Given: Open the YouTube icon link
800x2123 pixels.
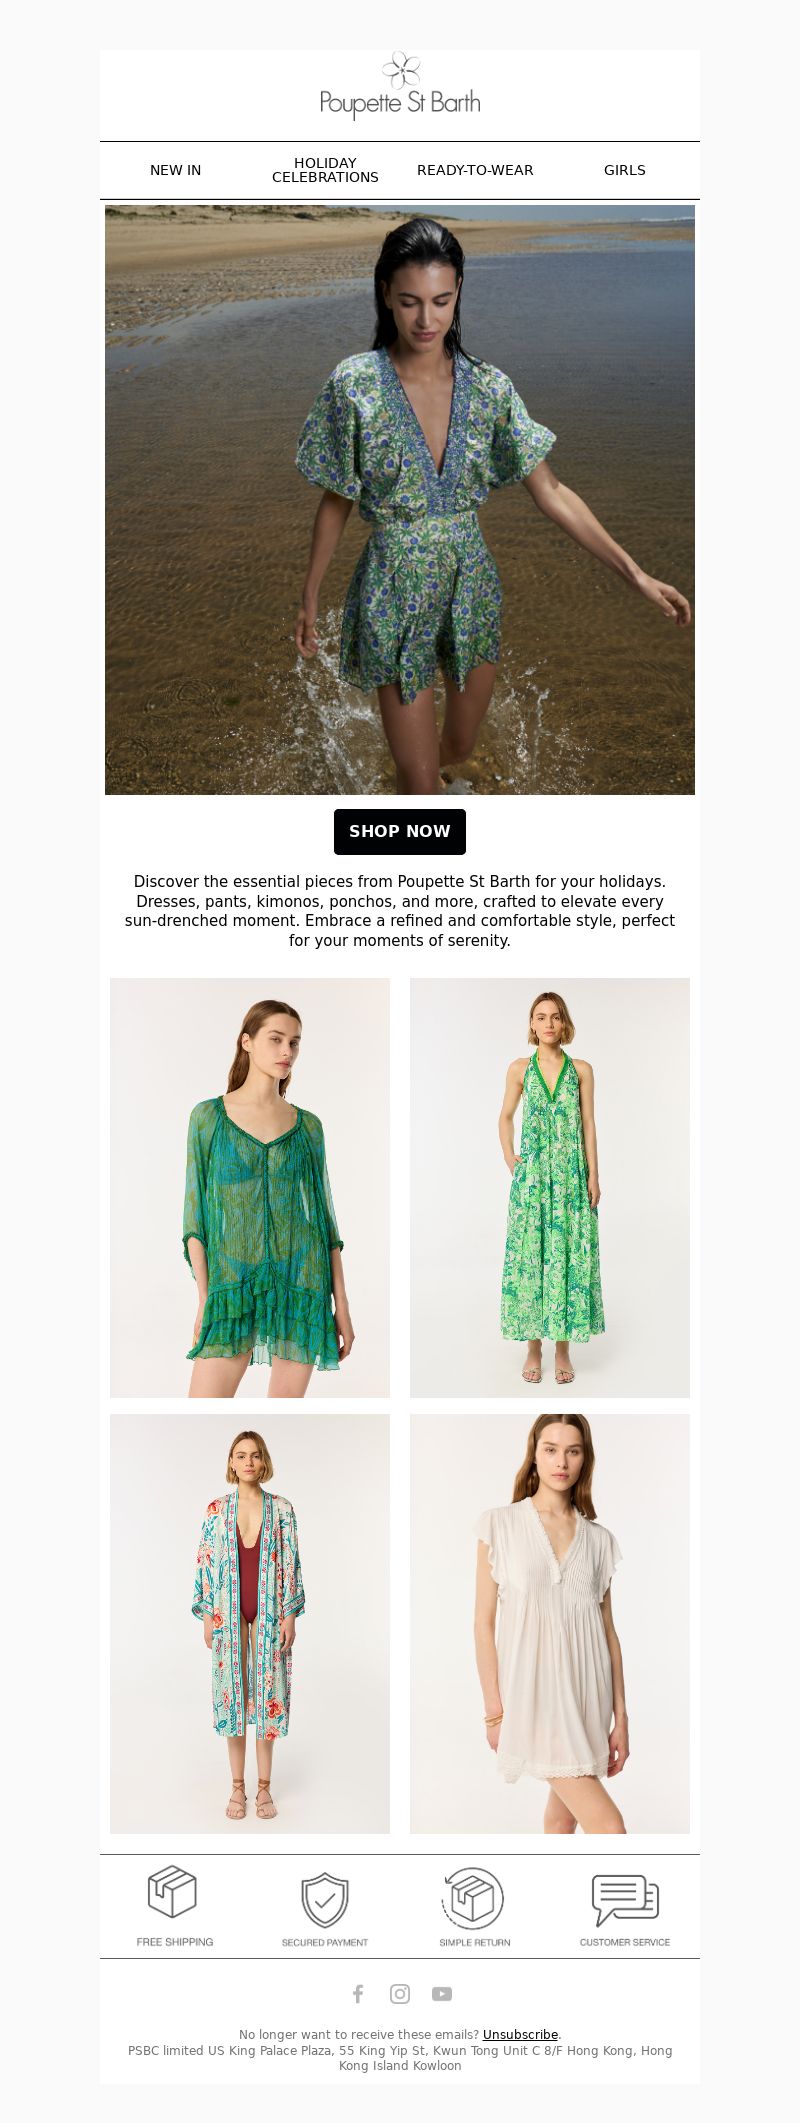Looking at the screenshot, I should click(x=442, y=1994).
